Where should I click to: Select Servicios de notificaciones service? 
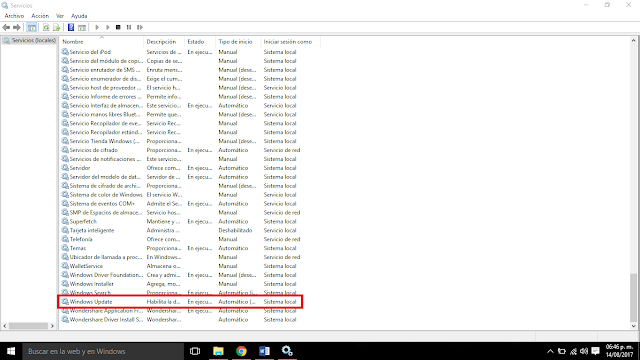click(180, 159)
